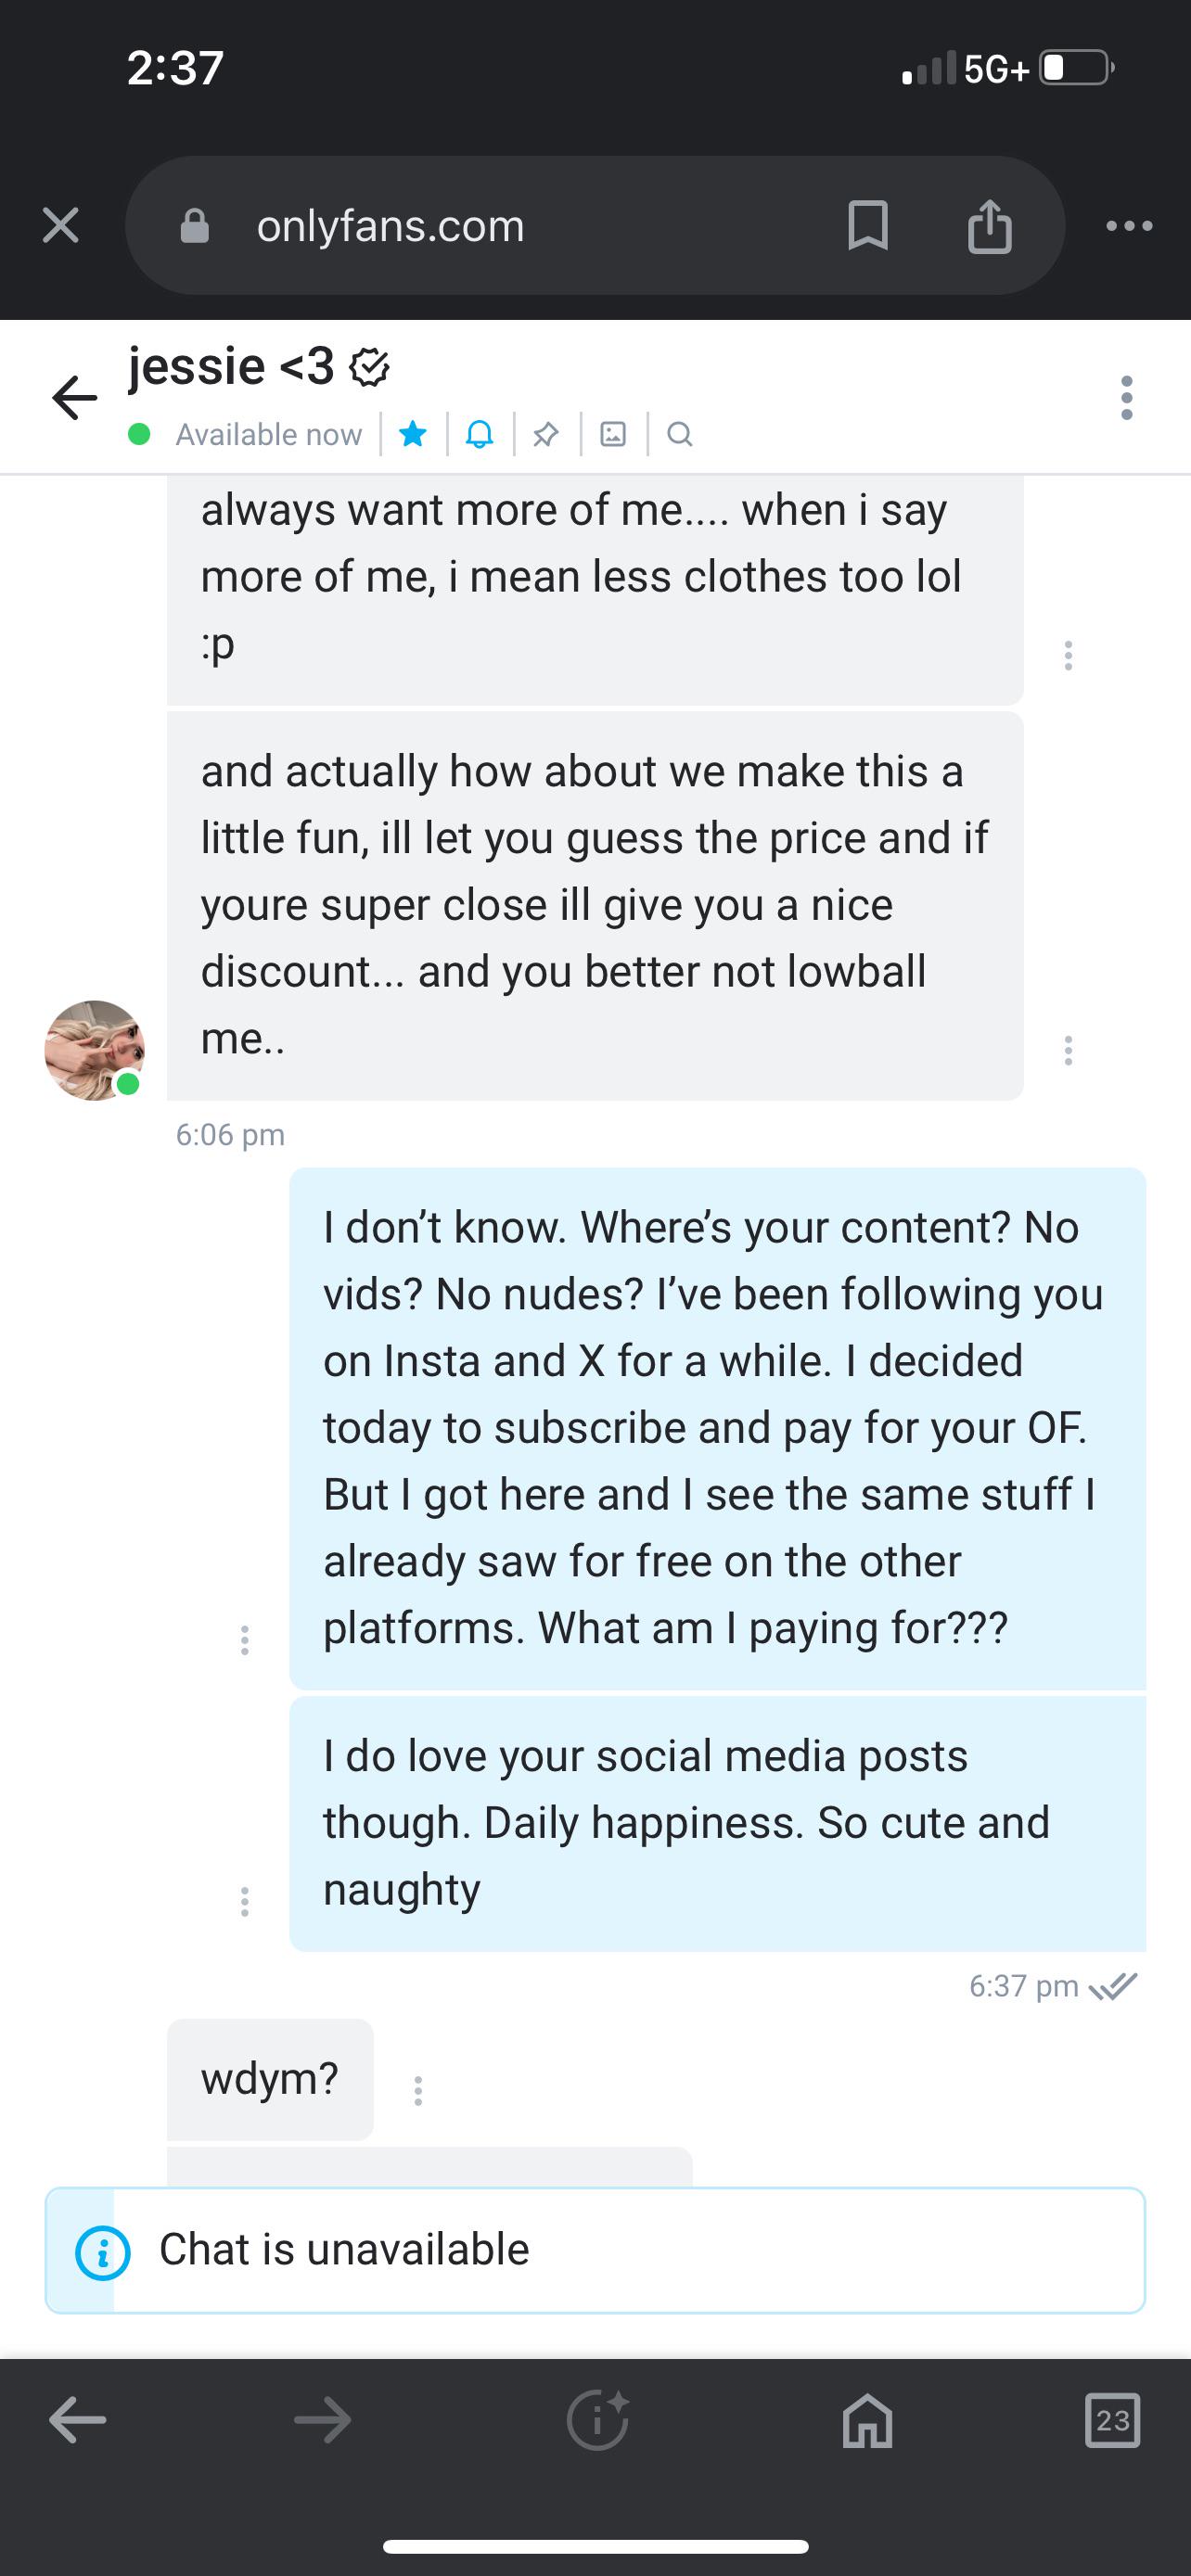Open the chat options three-dot menu

pos(1127,398)
